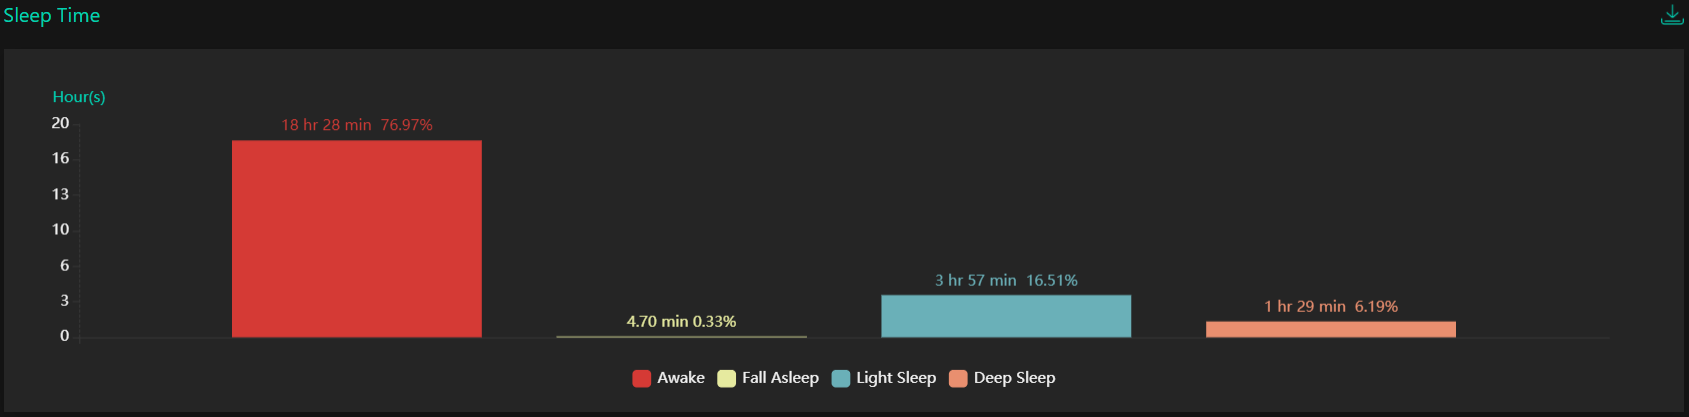Viewport: 1689px width, 417px height.
Task: Click the Hour(s) axis title
Action: tap(79, 97)
